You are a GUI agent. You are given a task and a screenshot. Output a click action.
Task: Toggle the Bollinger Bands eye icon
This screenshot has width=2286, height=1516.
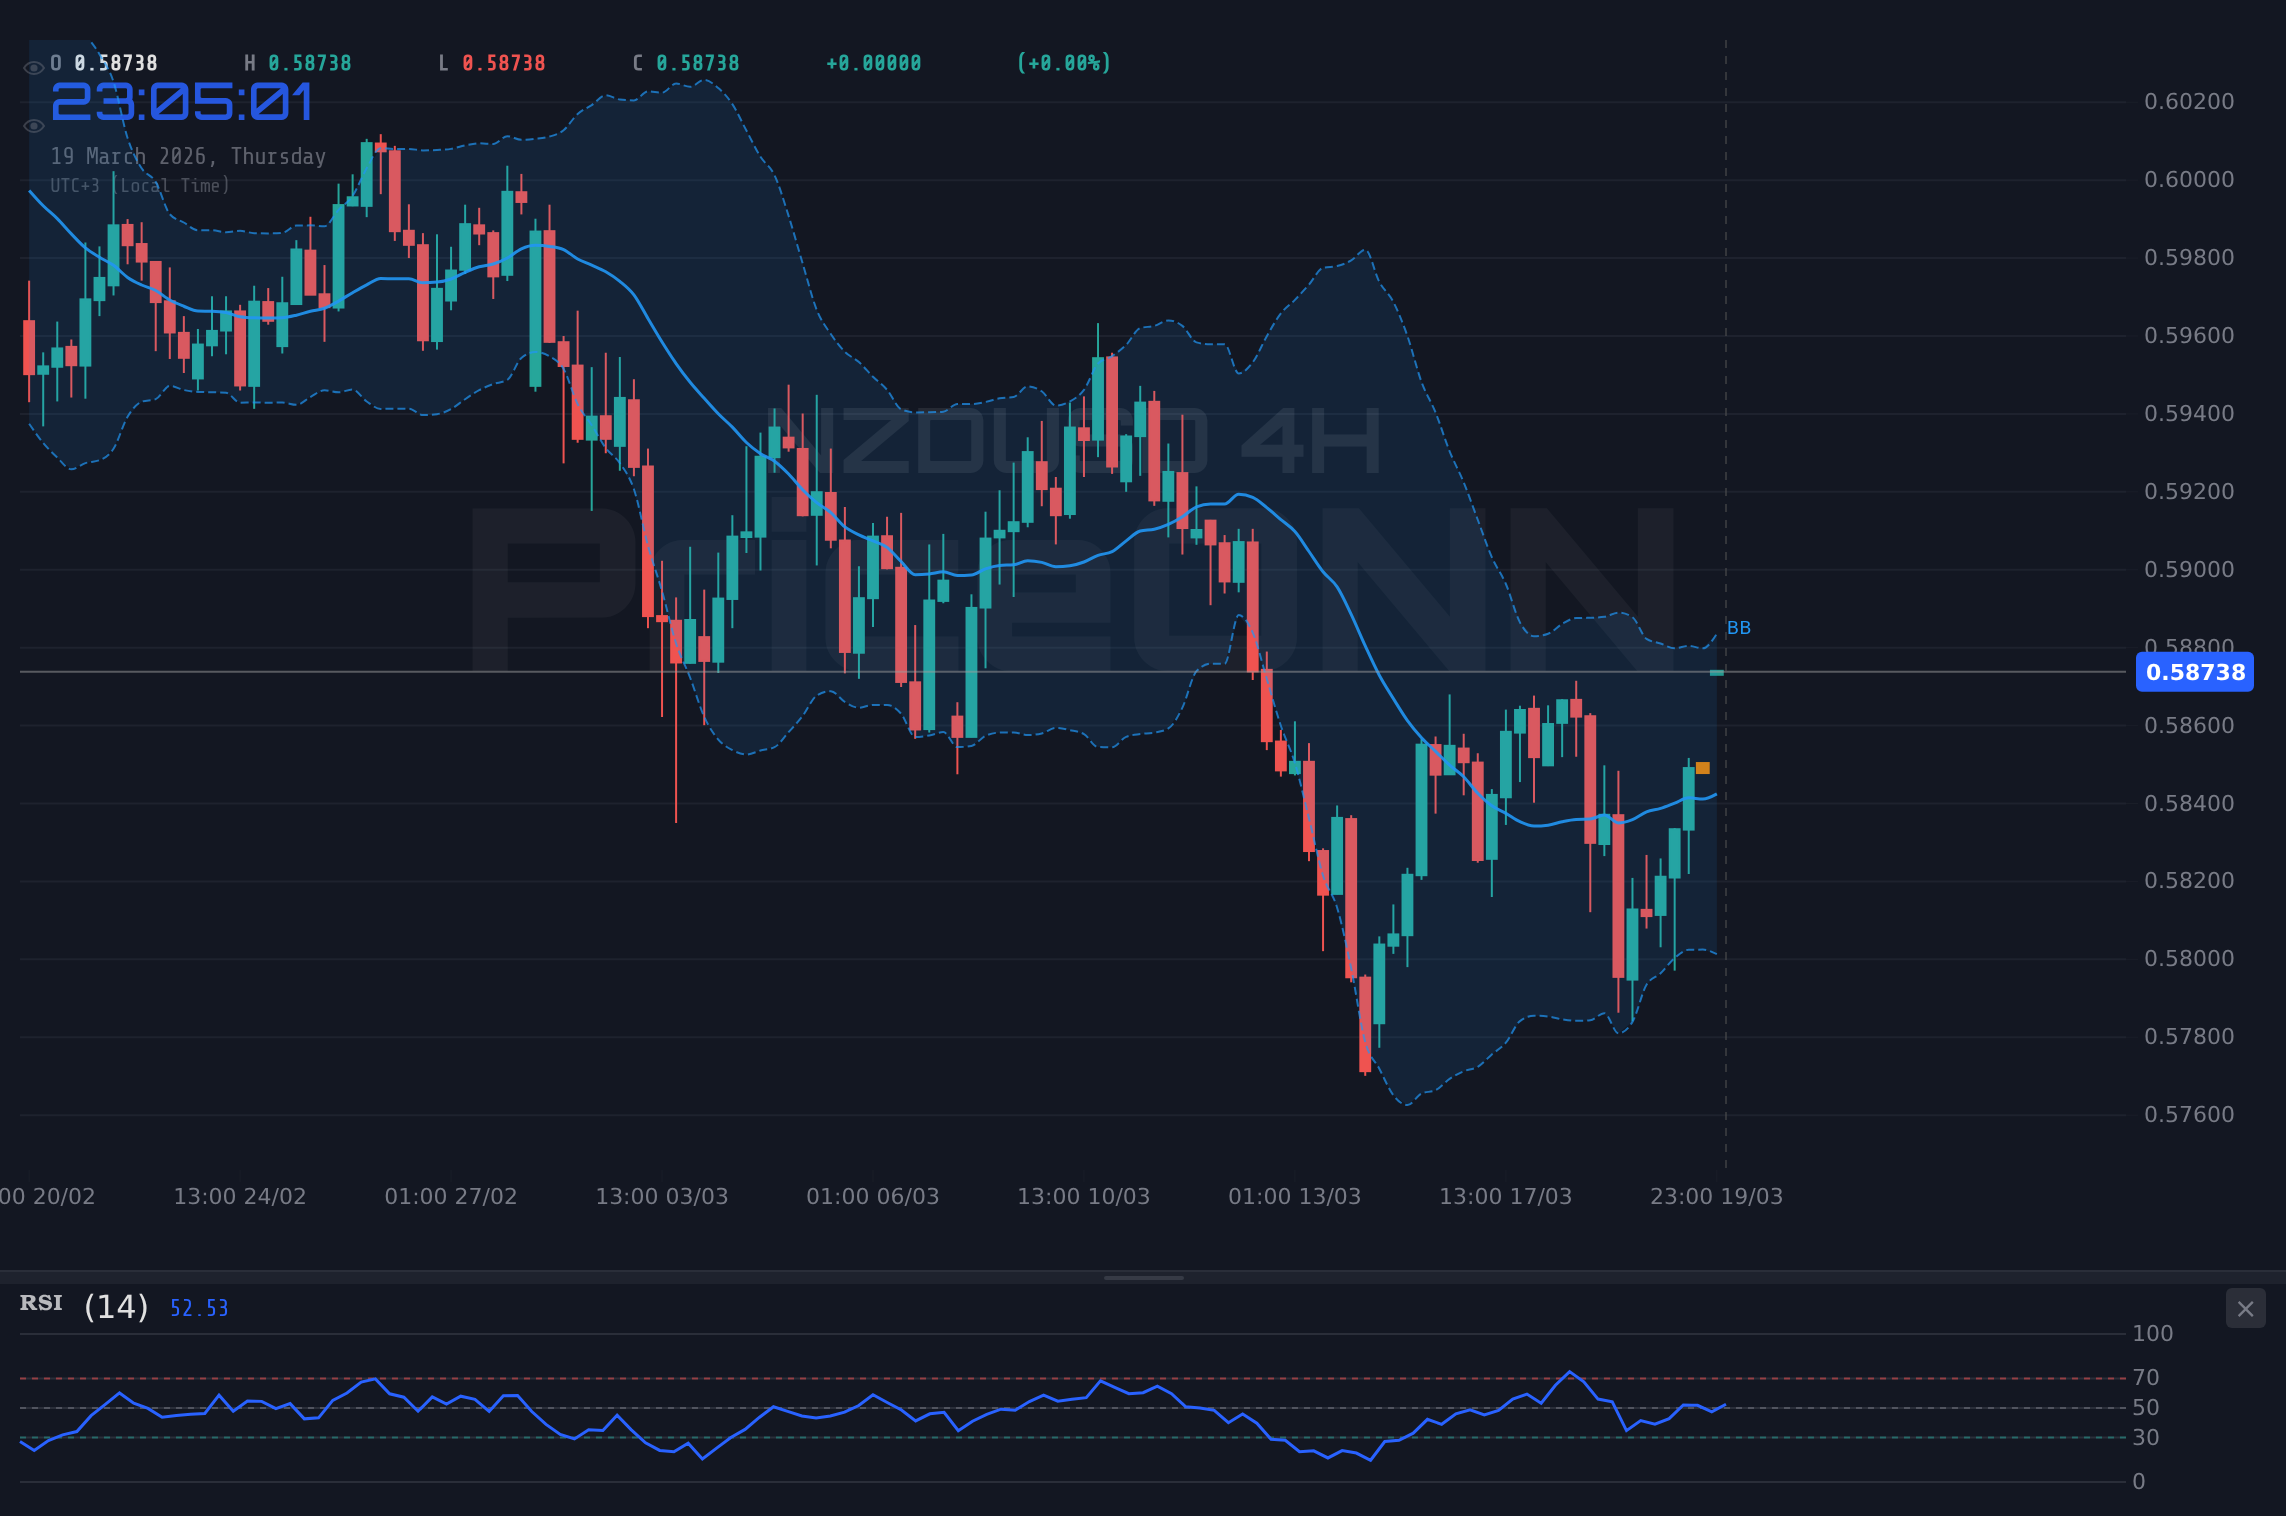coord(34,126)
